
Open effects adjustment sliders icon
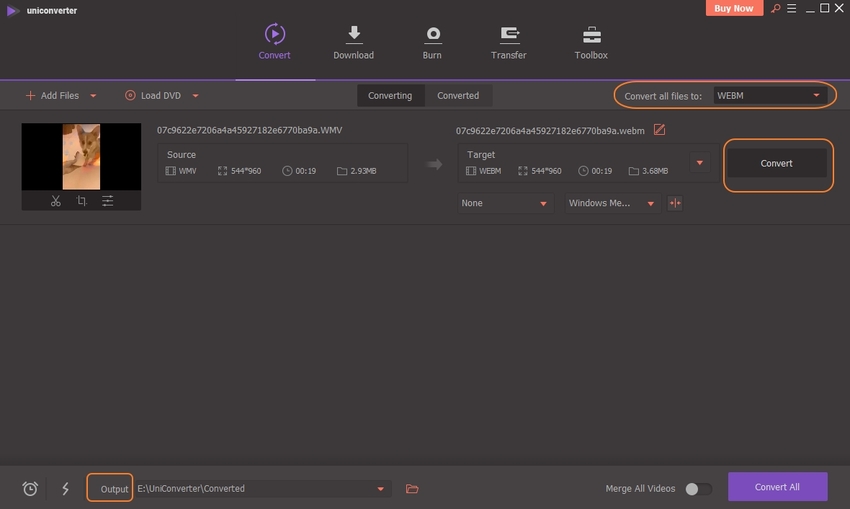[107, 201]
